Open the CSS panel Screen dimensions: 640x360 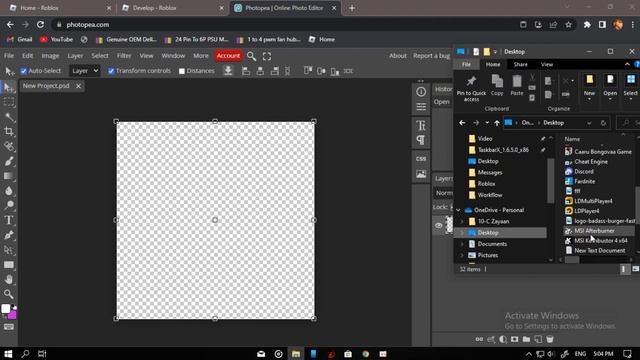tap(421, 159)
